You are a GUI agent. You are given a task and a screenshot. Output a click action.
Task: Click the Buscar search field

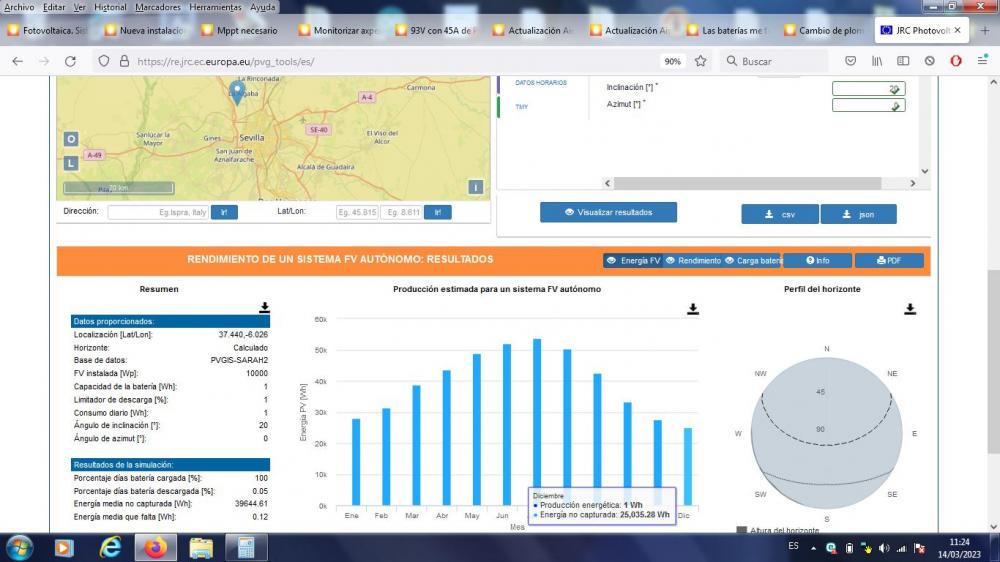[774, 61]
